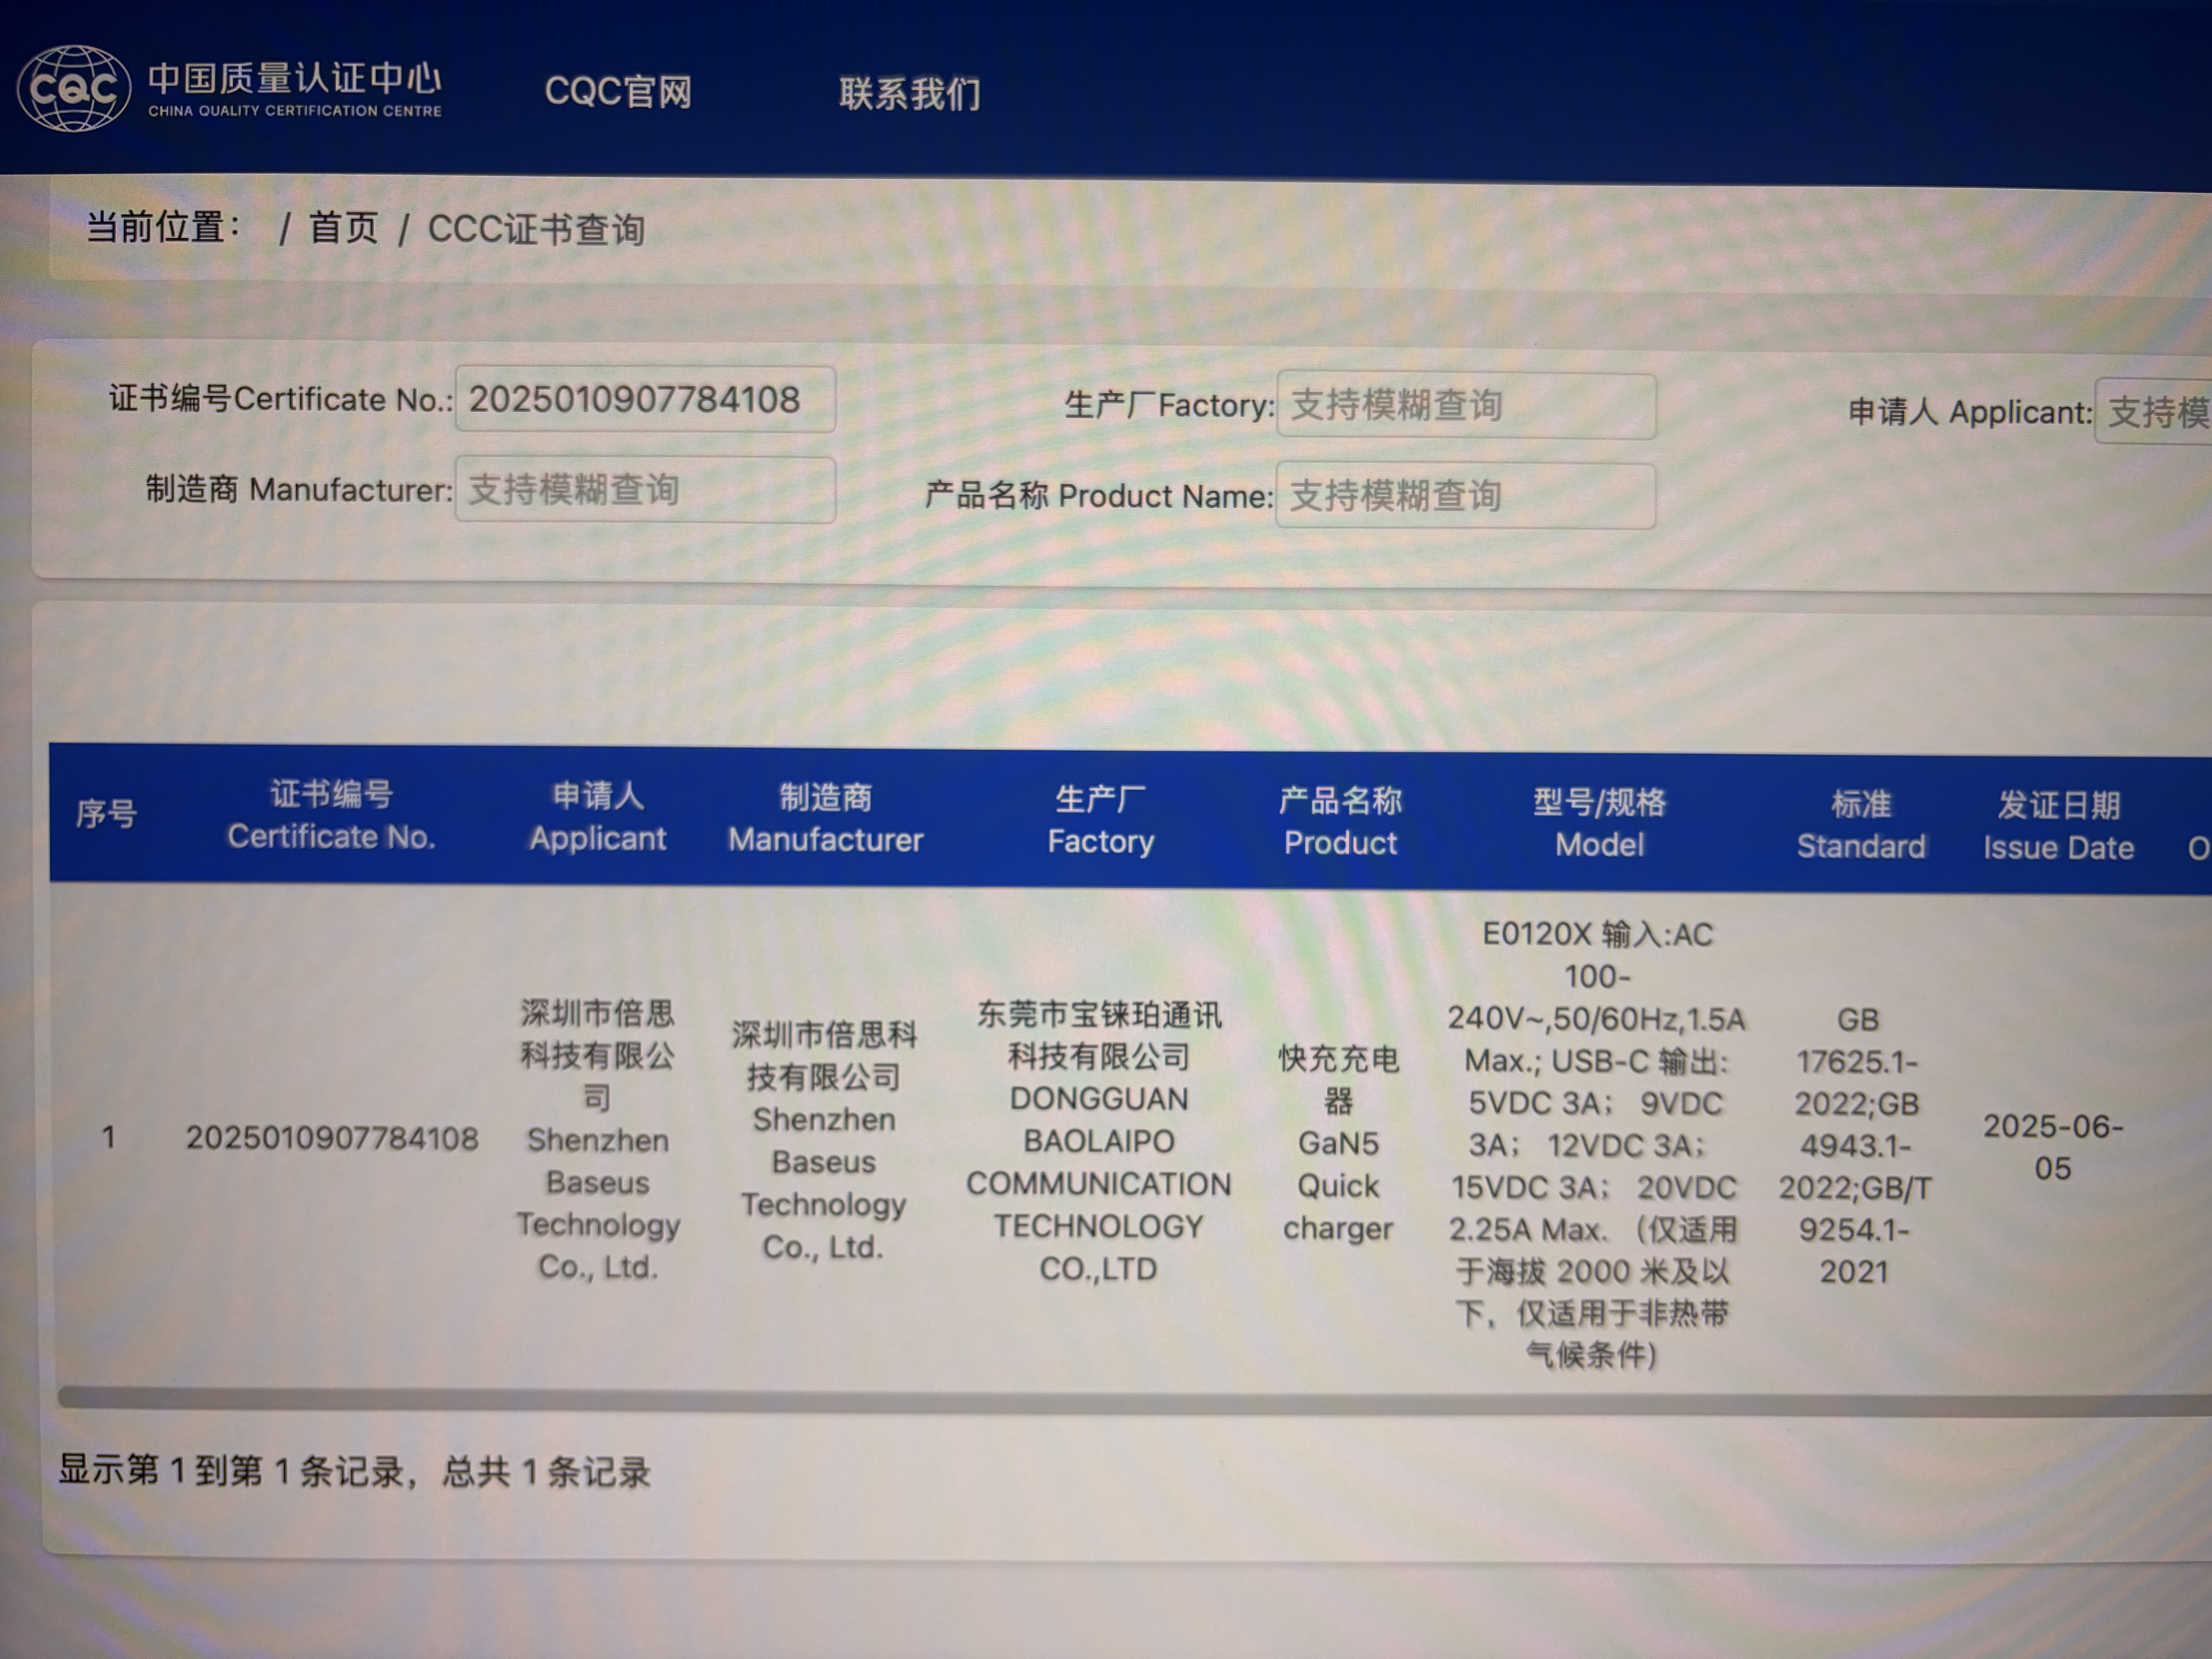Click row number 1 in the 序号 column
The height and width of the screenshot is (1659, 2212).
[108, 1137]
